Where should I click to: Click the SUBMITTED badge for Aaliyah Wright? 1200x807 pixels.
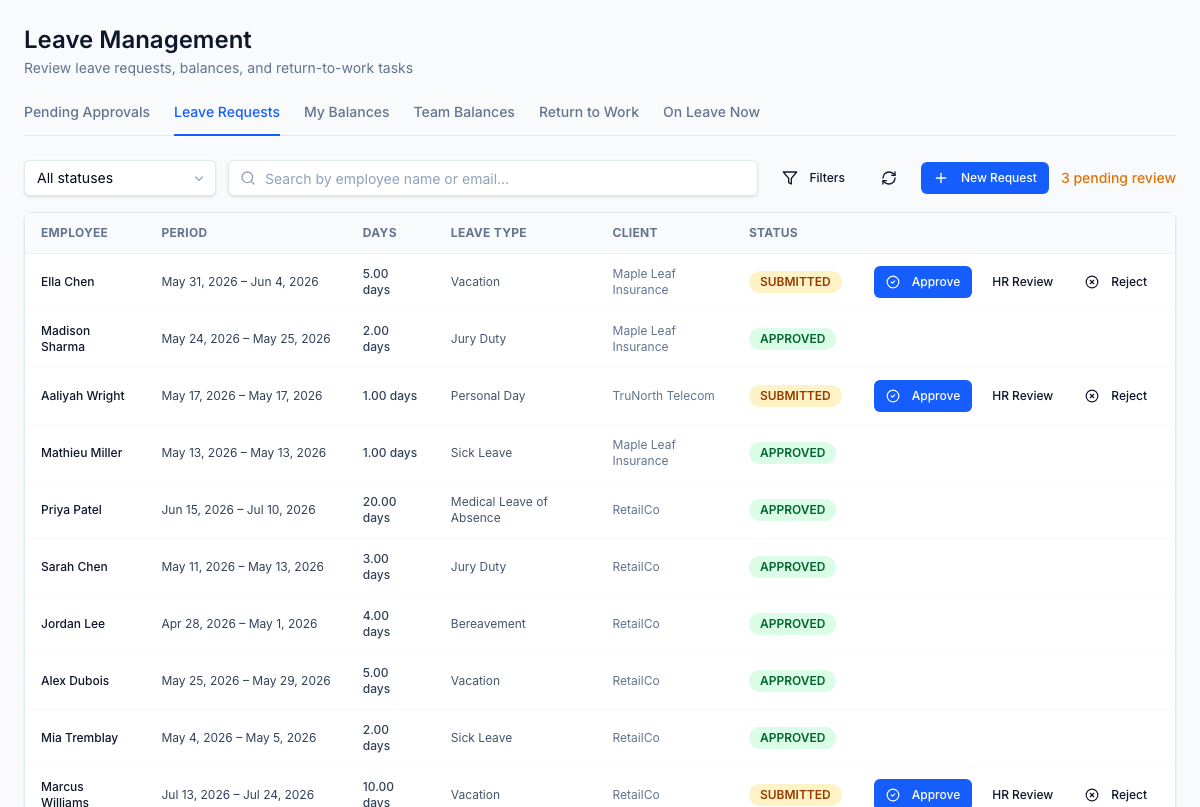(795, 396)
